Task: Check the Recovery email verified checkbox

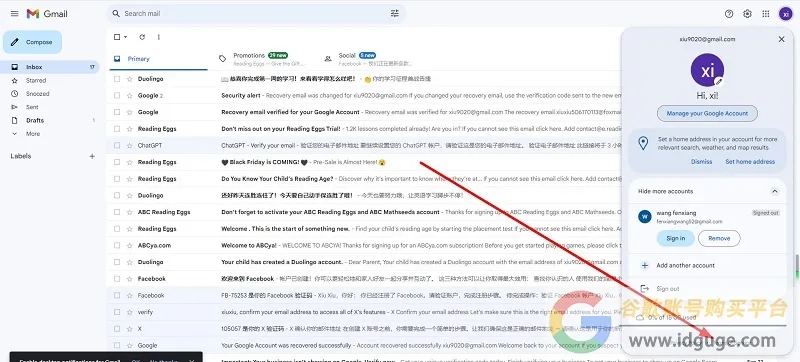Action: (117, 112)
